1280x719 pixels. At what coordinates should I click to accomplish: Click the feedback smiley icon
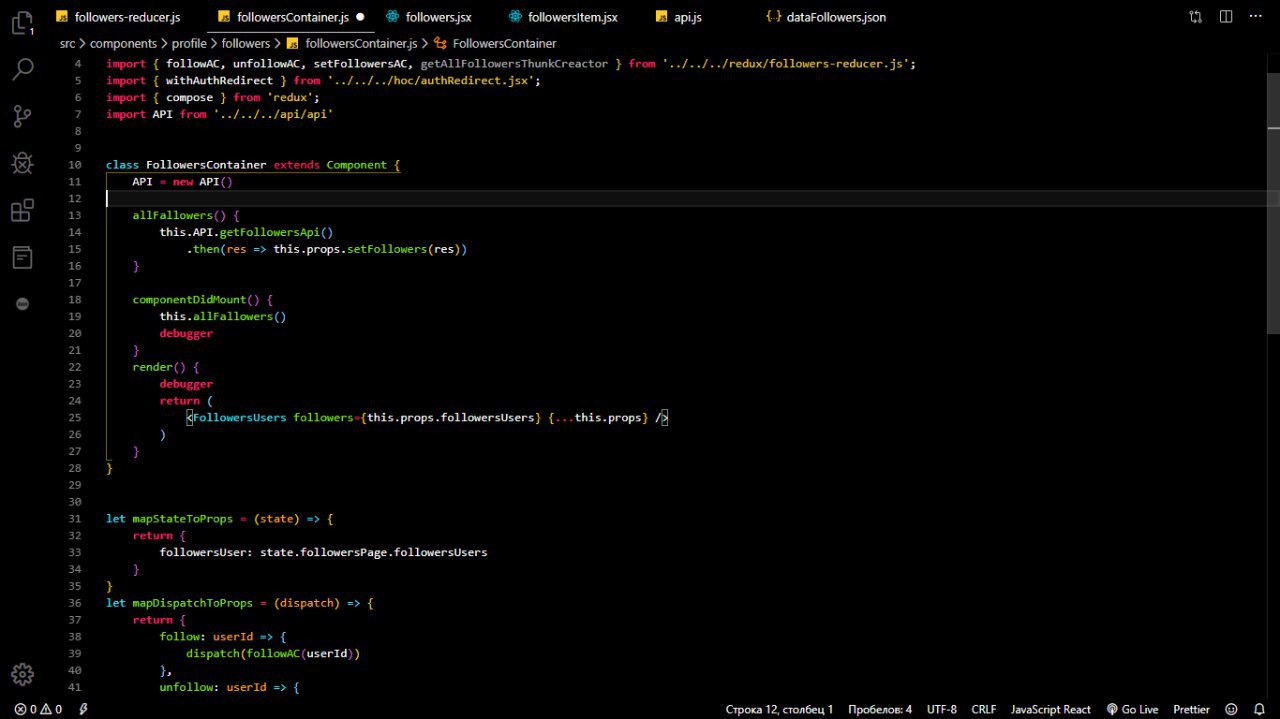pyautogui.click(x=1231, y=709)
